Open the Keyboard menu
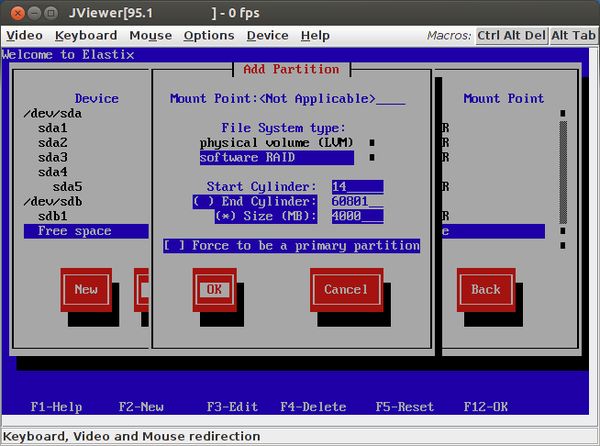This screenshot has height=446, width=600. (x=86, y=36)
